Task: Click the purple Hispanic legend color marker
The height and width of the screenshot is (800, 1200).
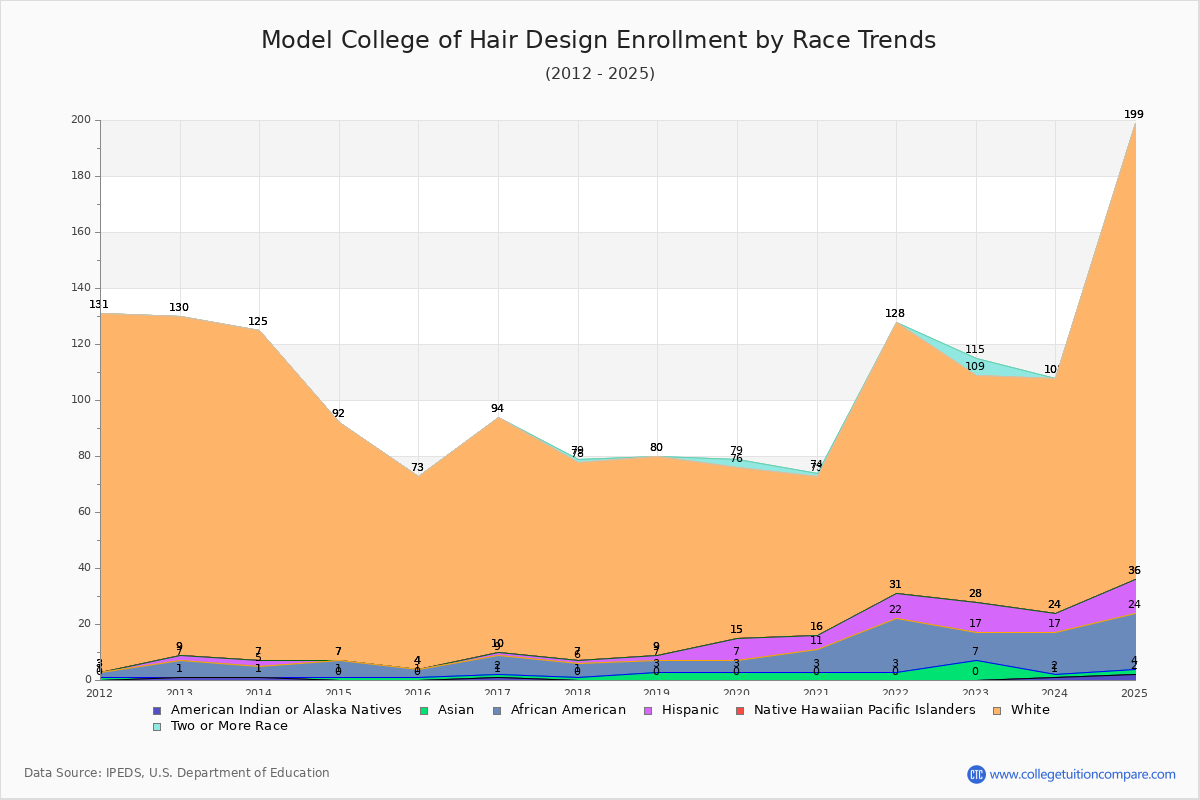Action: pos(647,711)
